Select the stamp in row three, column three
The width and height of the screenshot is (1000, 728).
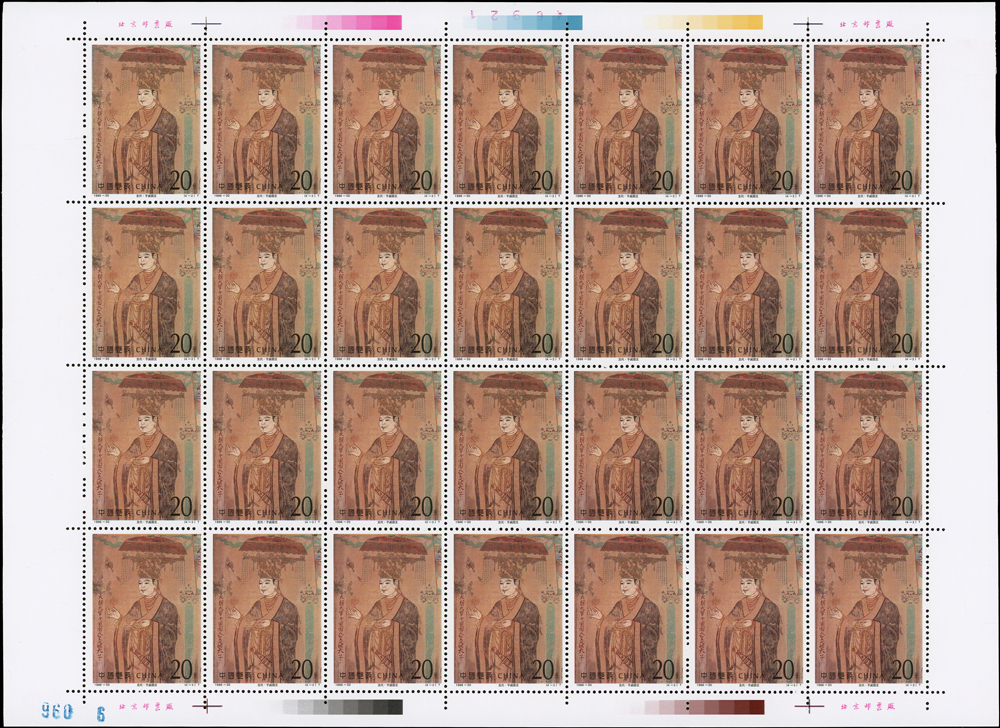coord(387,447)
